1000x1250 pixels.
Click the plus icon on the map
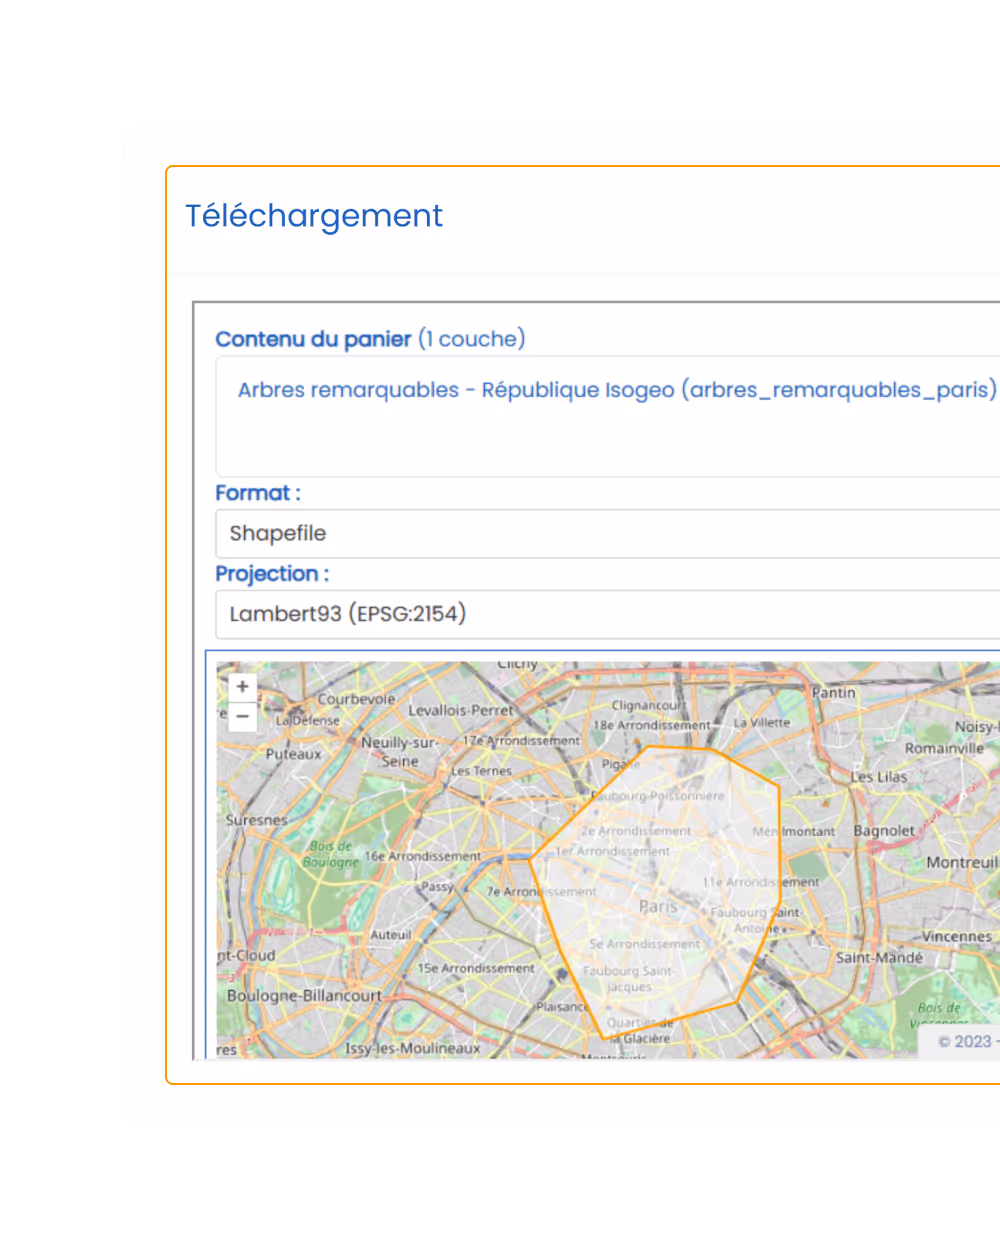coord(241,686)
